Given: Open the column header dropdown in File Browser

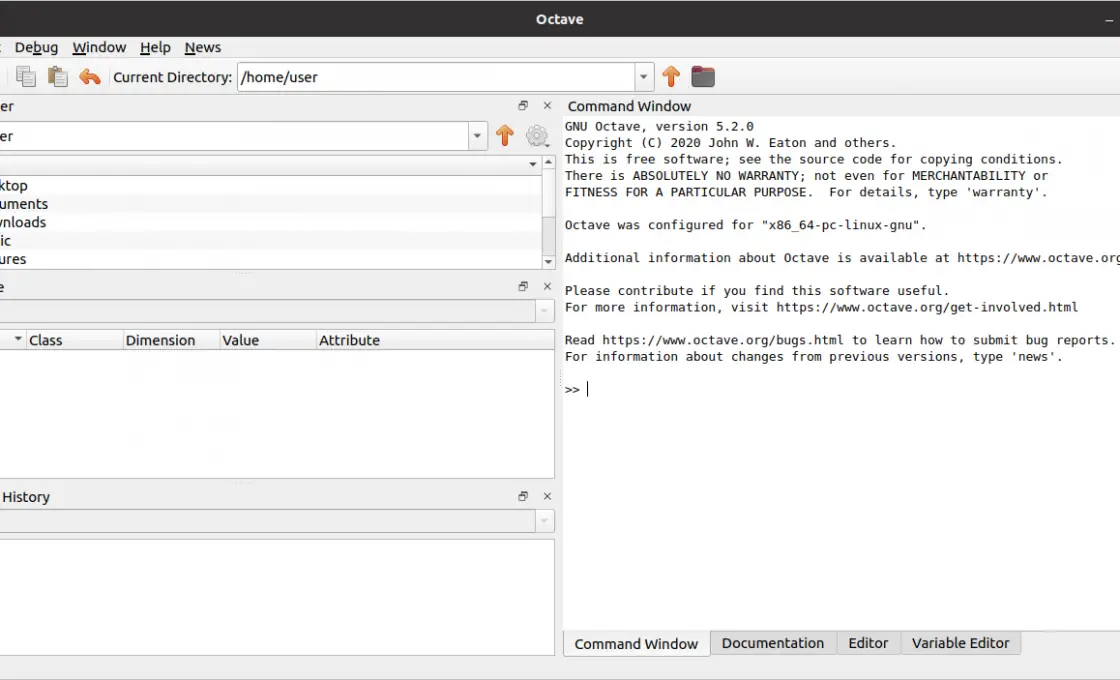Looking at the screenshot, I should [x=535, y=163].
